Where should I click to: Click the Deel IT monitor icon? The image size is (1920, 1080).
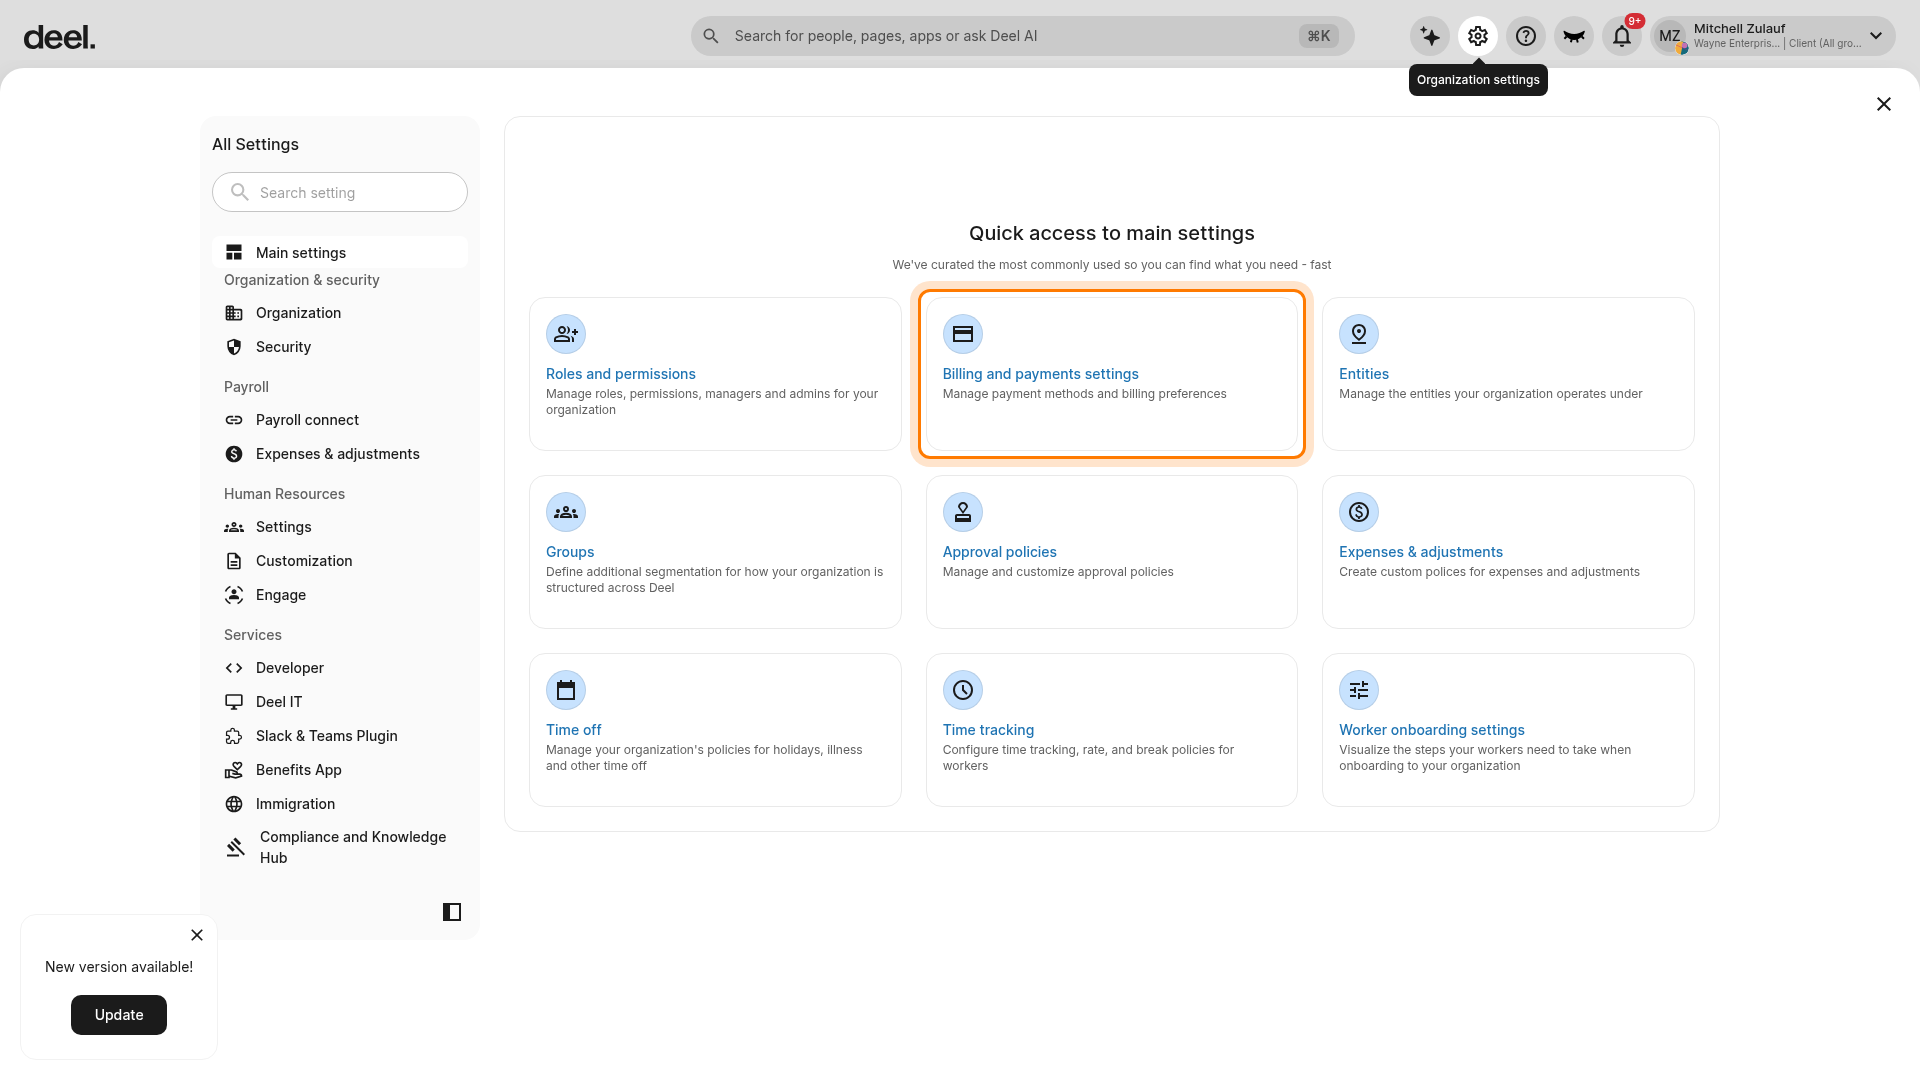pyautogui.click(x=234, y=702)
